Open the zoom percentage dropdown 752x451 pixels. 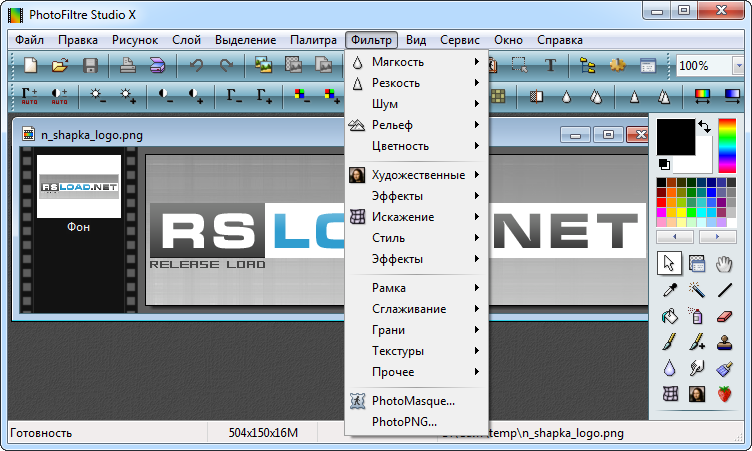739,66
